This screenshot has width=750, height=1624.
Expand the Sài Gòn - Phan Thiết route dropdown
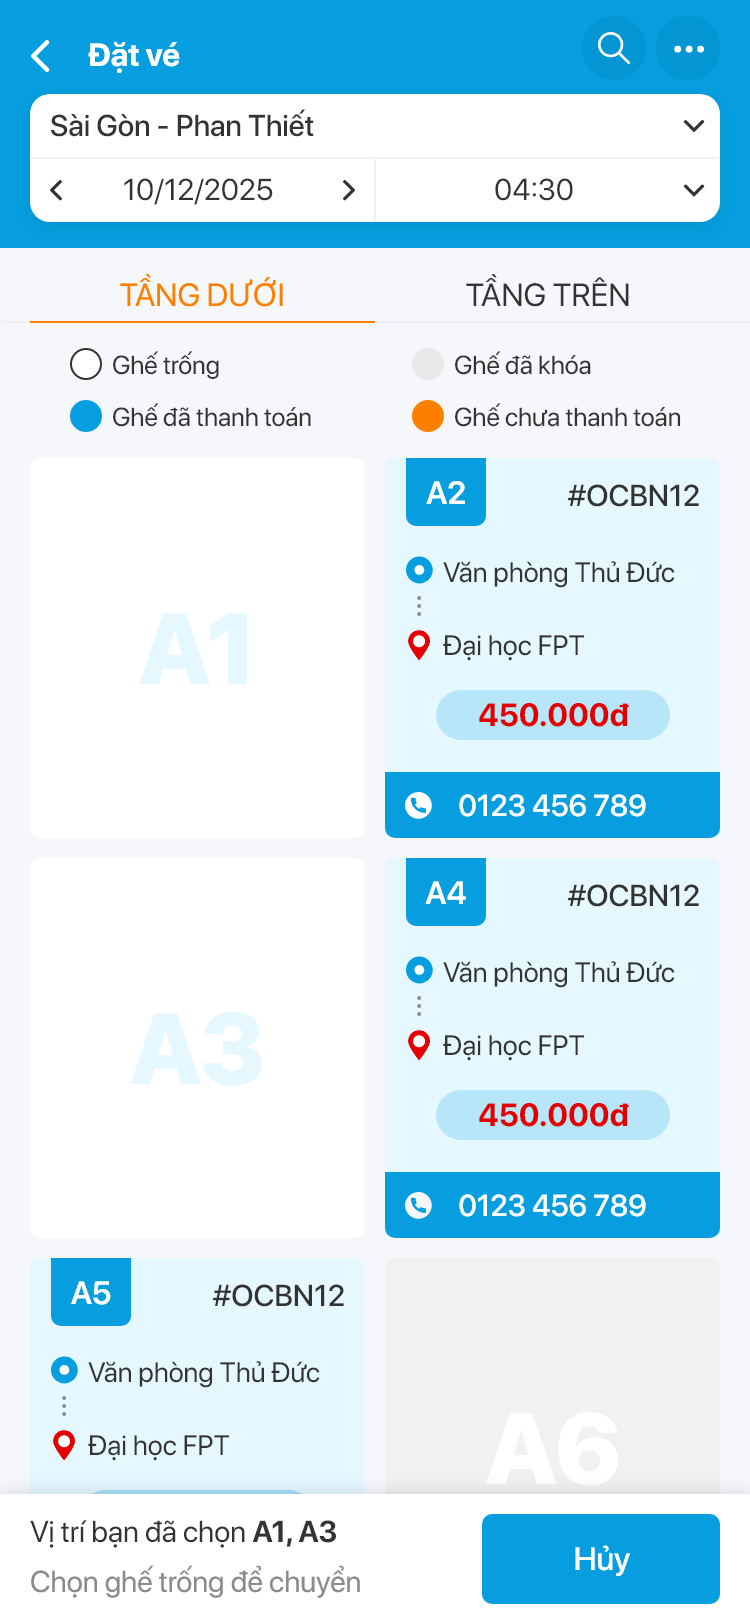375,126
